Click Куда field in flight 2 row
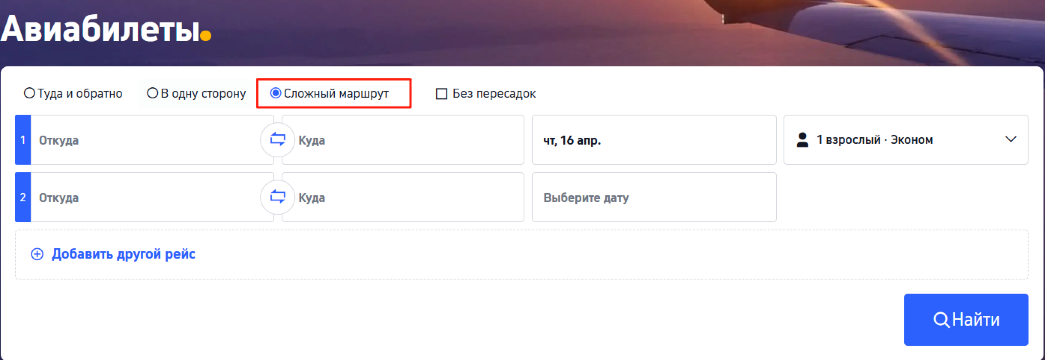This screenshot has height=360, width=1045. point(403,197)
